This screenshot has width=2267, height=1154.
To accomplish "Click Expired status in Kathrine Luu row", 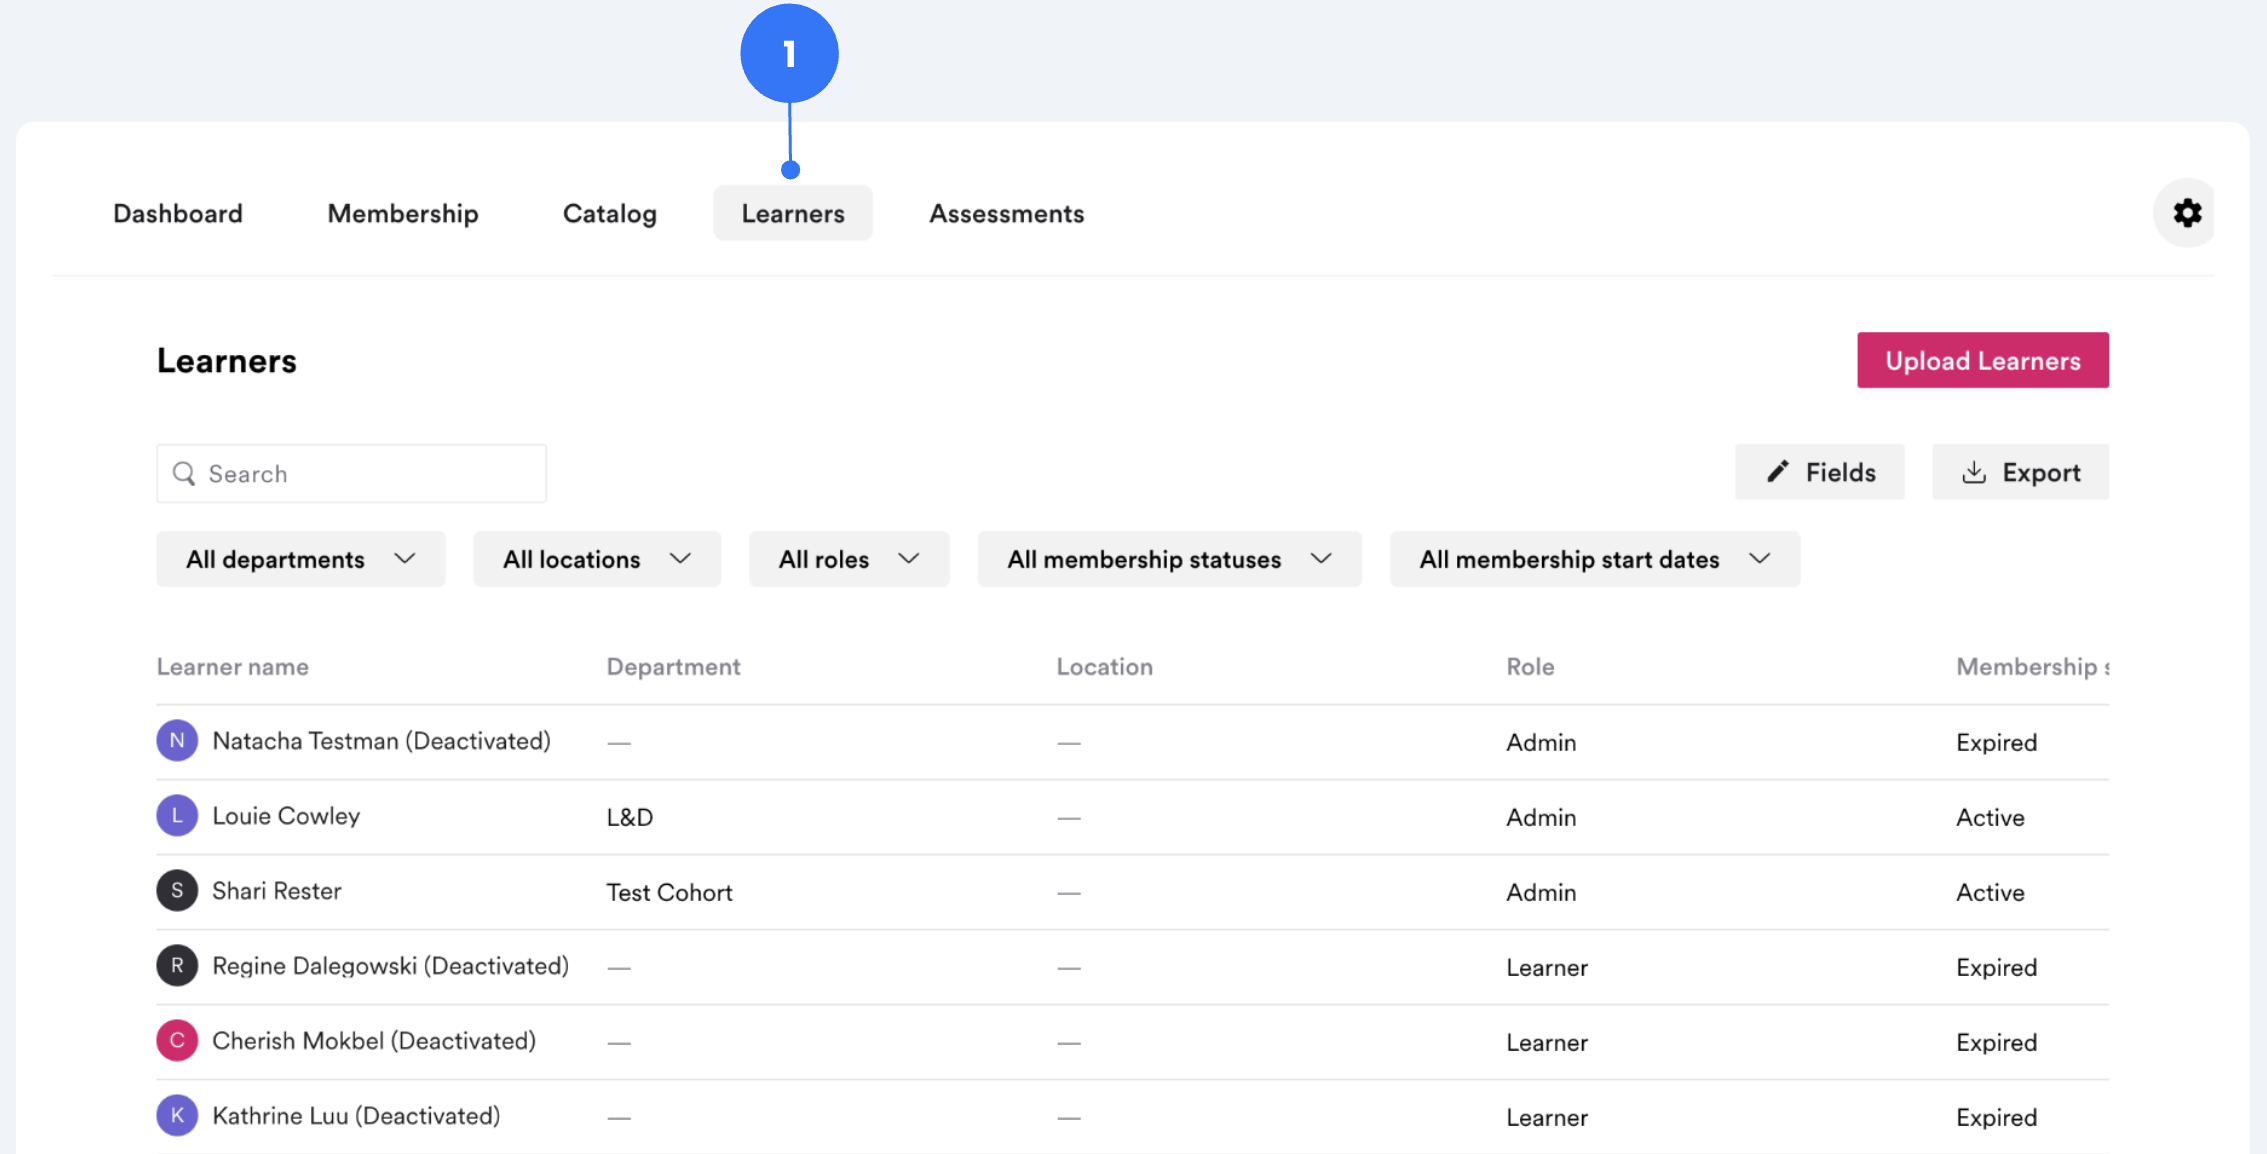I will (1997, 1117).
